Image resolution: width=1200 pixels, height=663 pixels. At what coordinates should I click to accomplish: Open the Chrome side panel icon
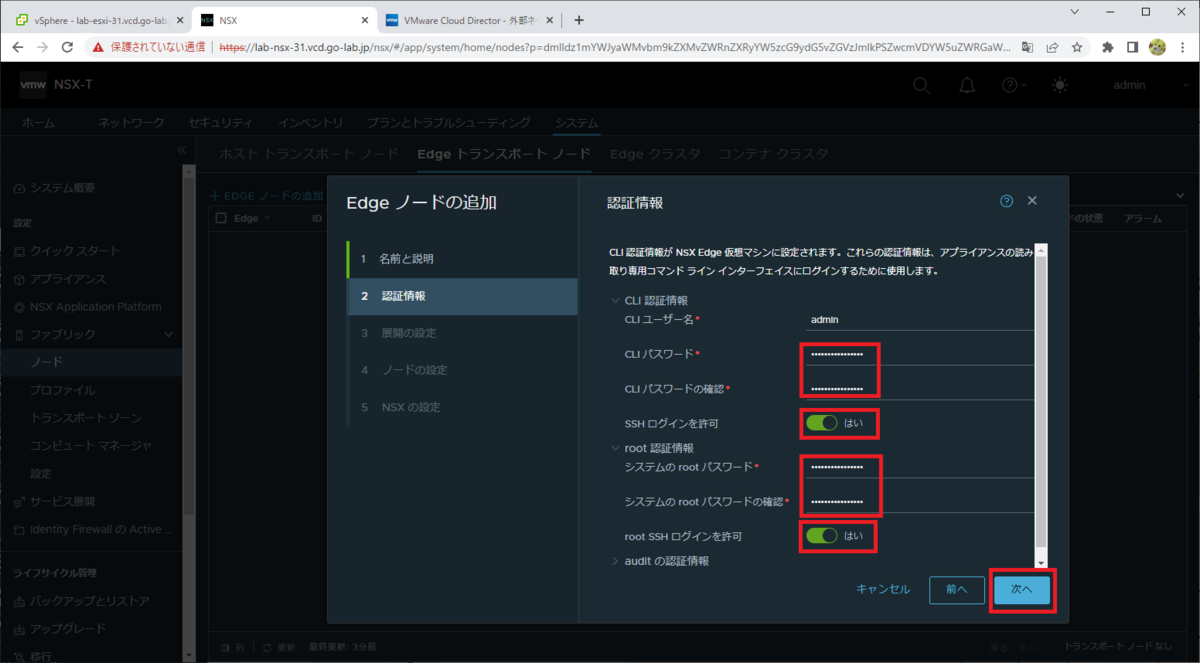[1133, 47]
